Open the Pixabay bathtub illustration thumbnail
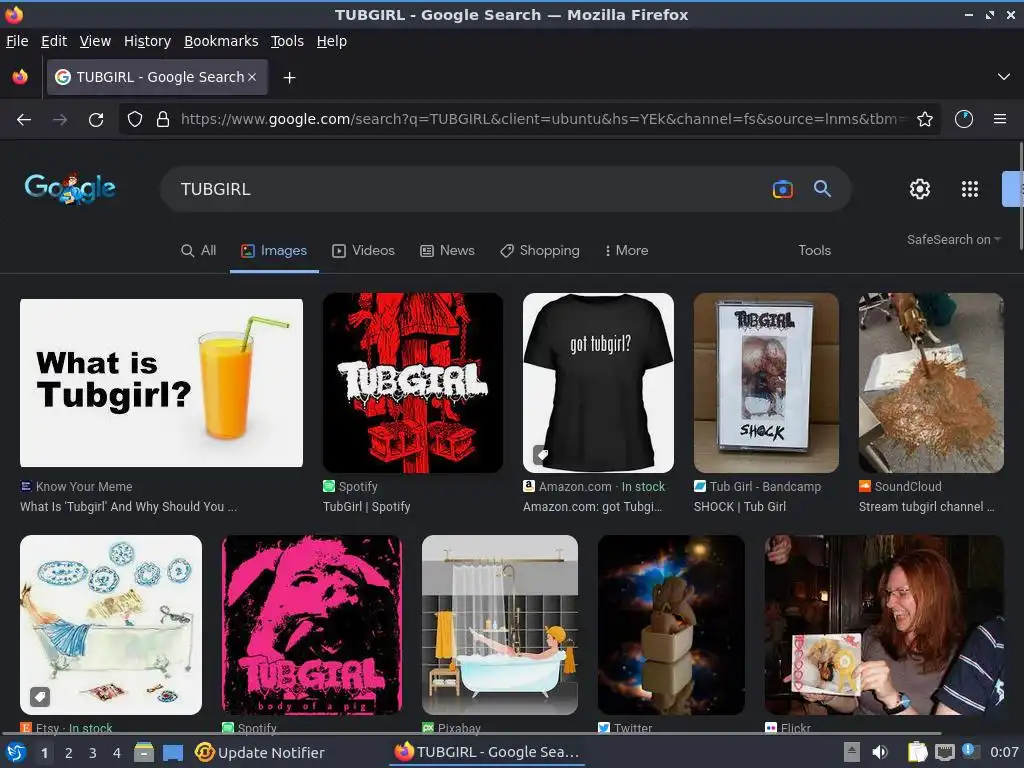The height and width of the screenshot is (768, 1024). (x=500, y=625)
